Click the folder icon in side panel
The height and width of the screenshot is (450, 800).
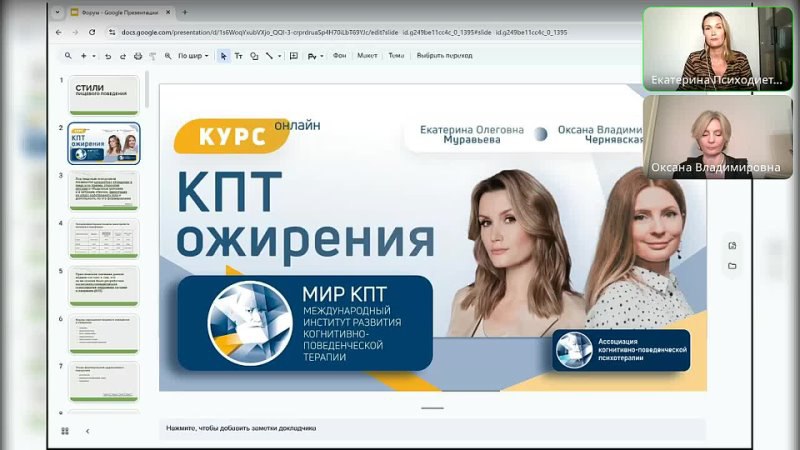point(732,266)
